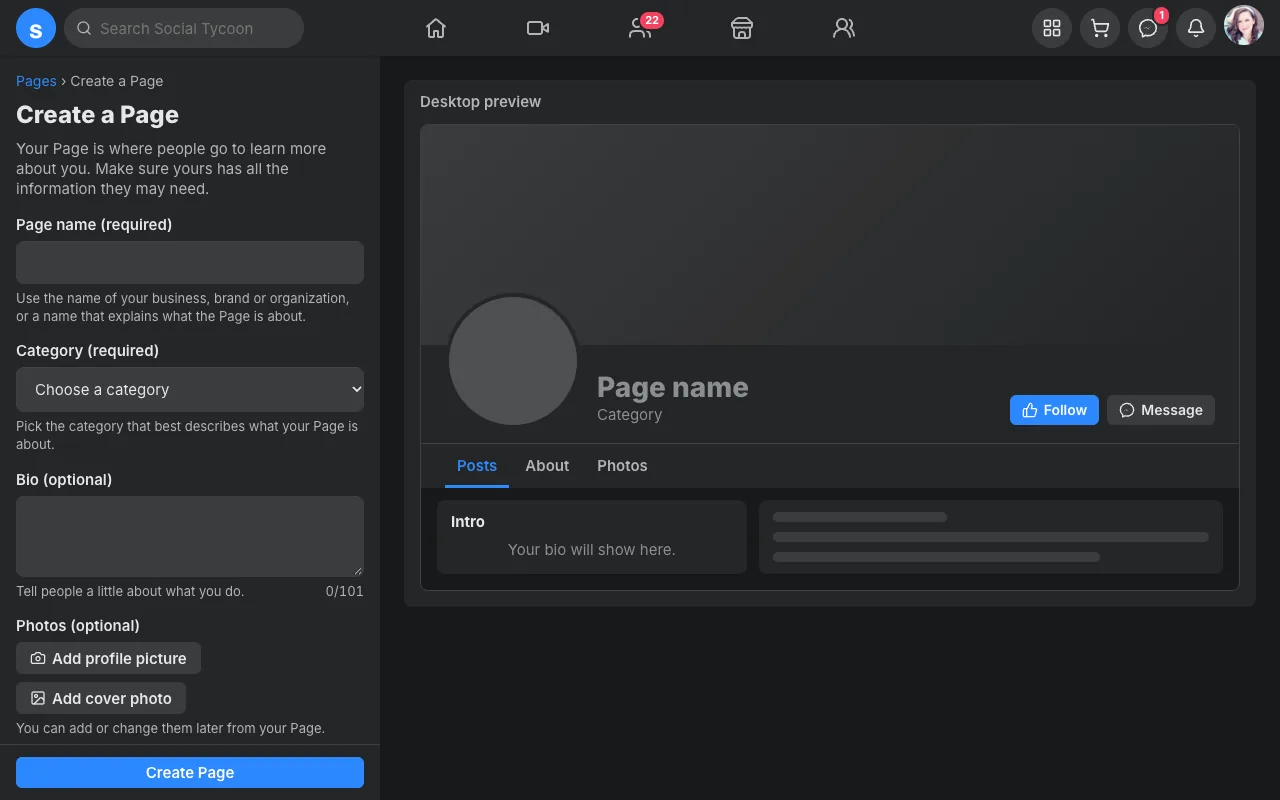Click the Message button in preview
This screenshot has width=1280, height=800.
[1161, 410]
